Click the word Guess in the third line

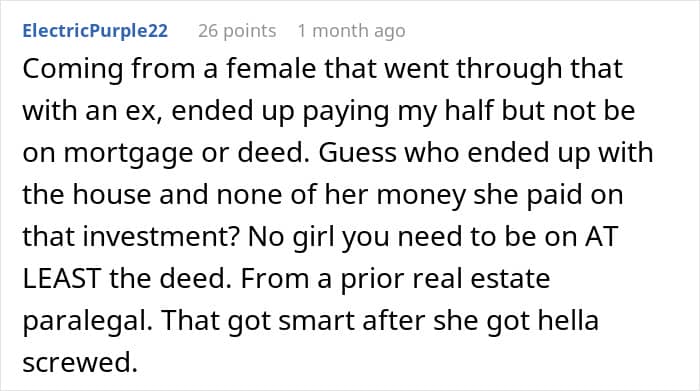pyautogui.click(x=357, y=153)
